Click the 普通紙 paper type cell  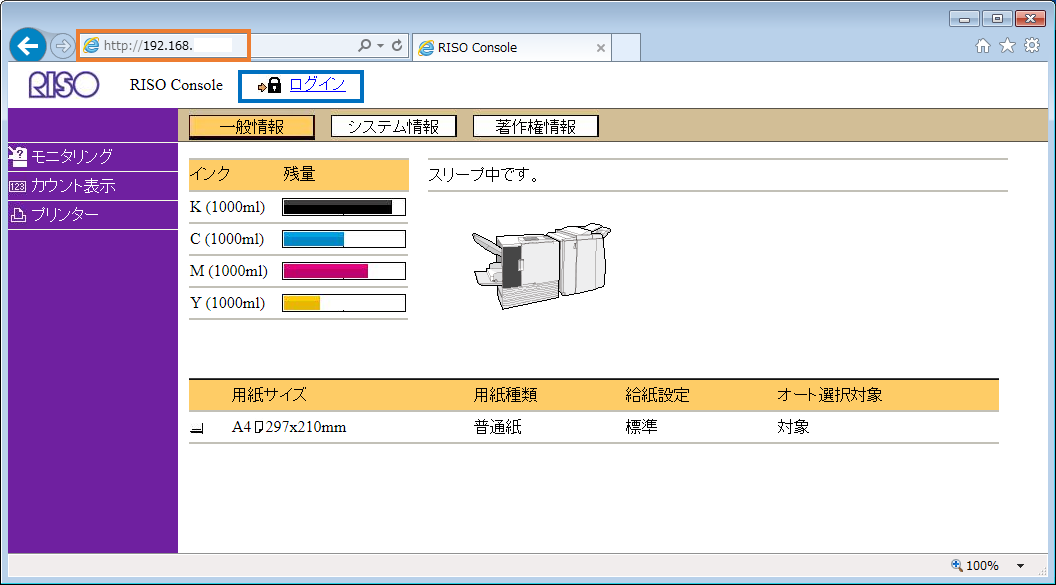(x=498, y=427)
